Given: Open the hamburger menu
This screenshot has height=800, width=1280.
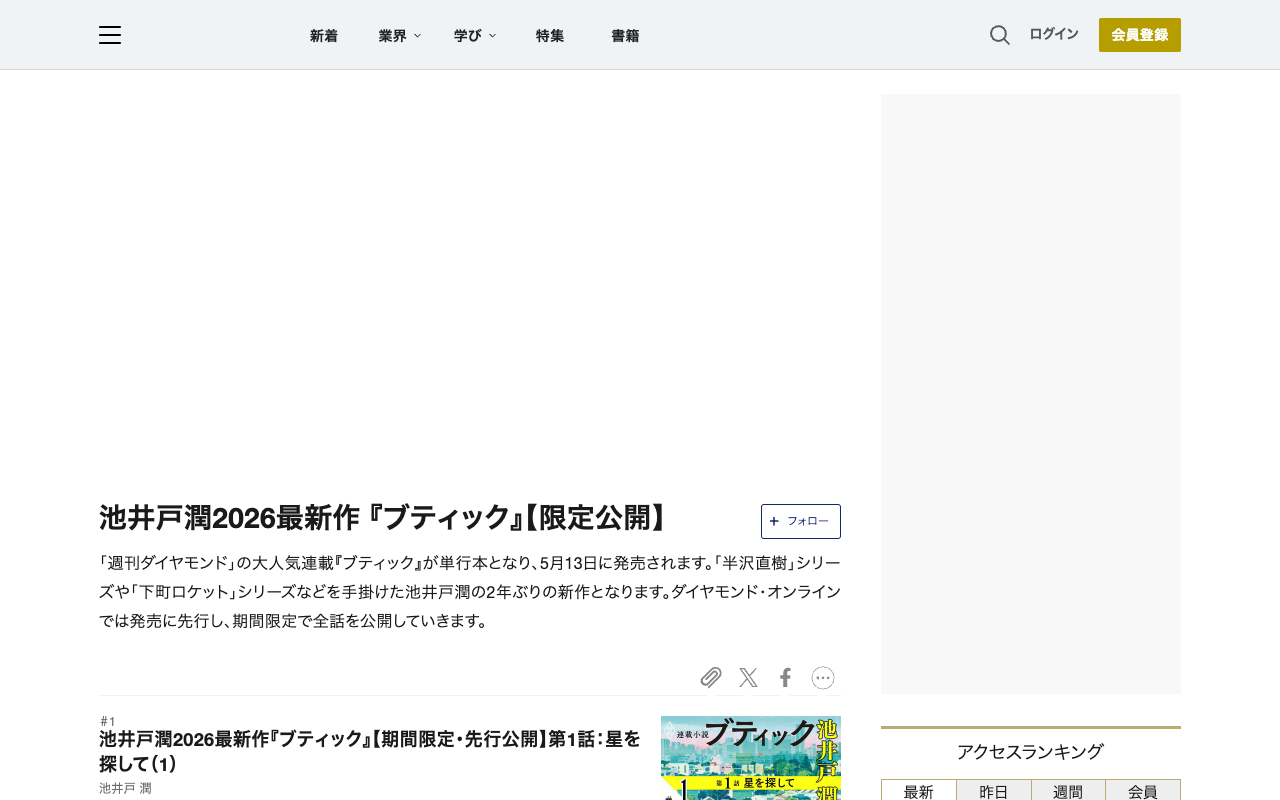Looking at the screenshot, I should point(110,35).
